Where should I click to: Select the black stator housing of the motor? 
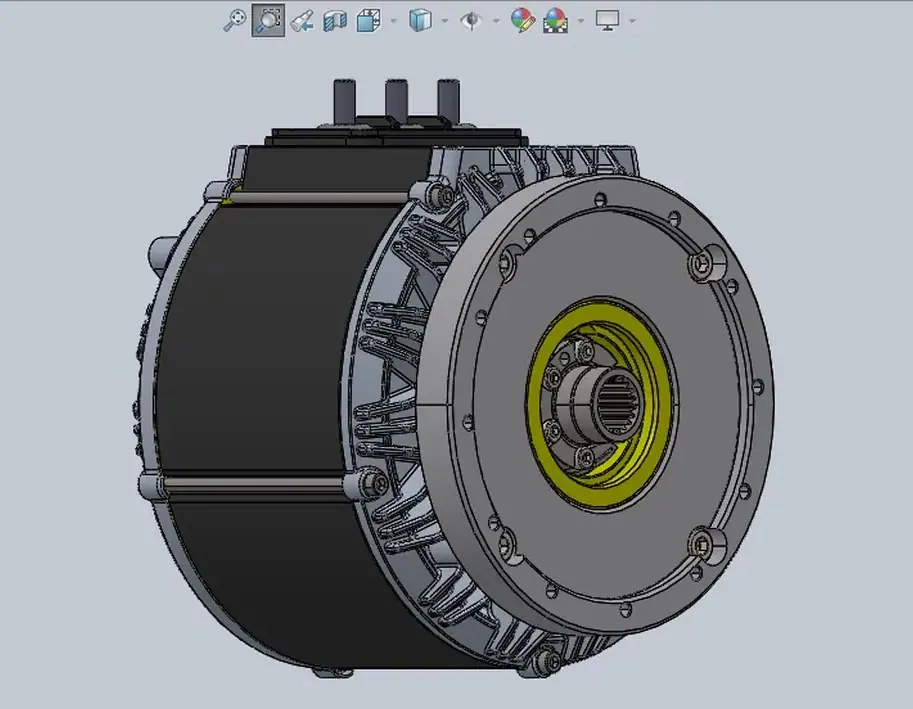(256, 349)
